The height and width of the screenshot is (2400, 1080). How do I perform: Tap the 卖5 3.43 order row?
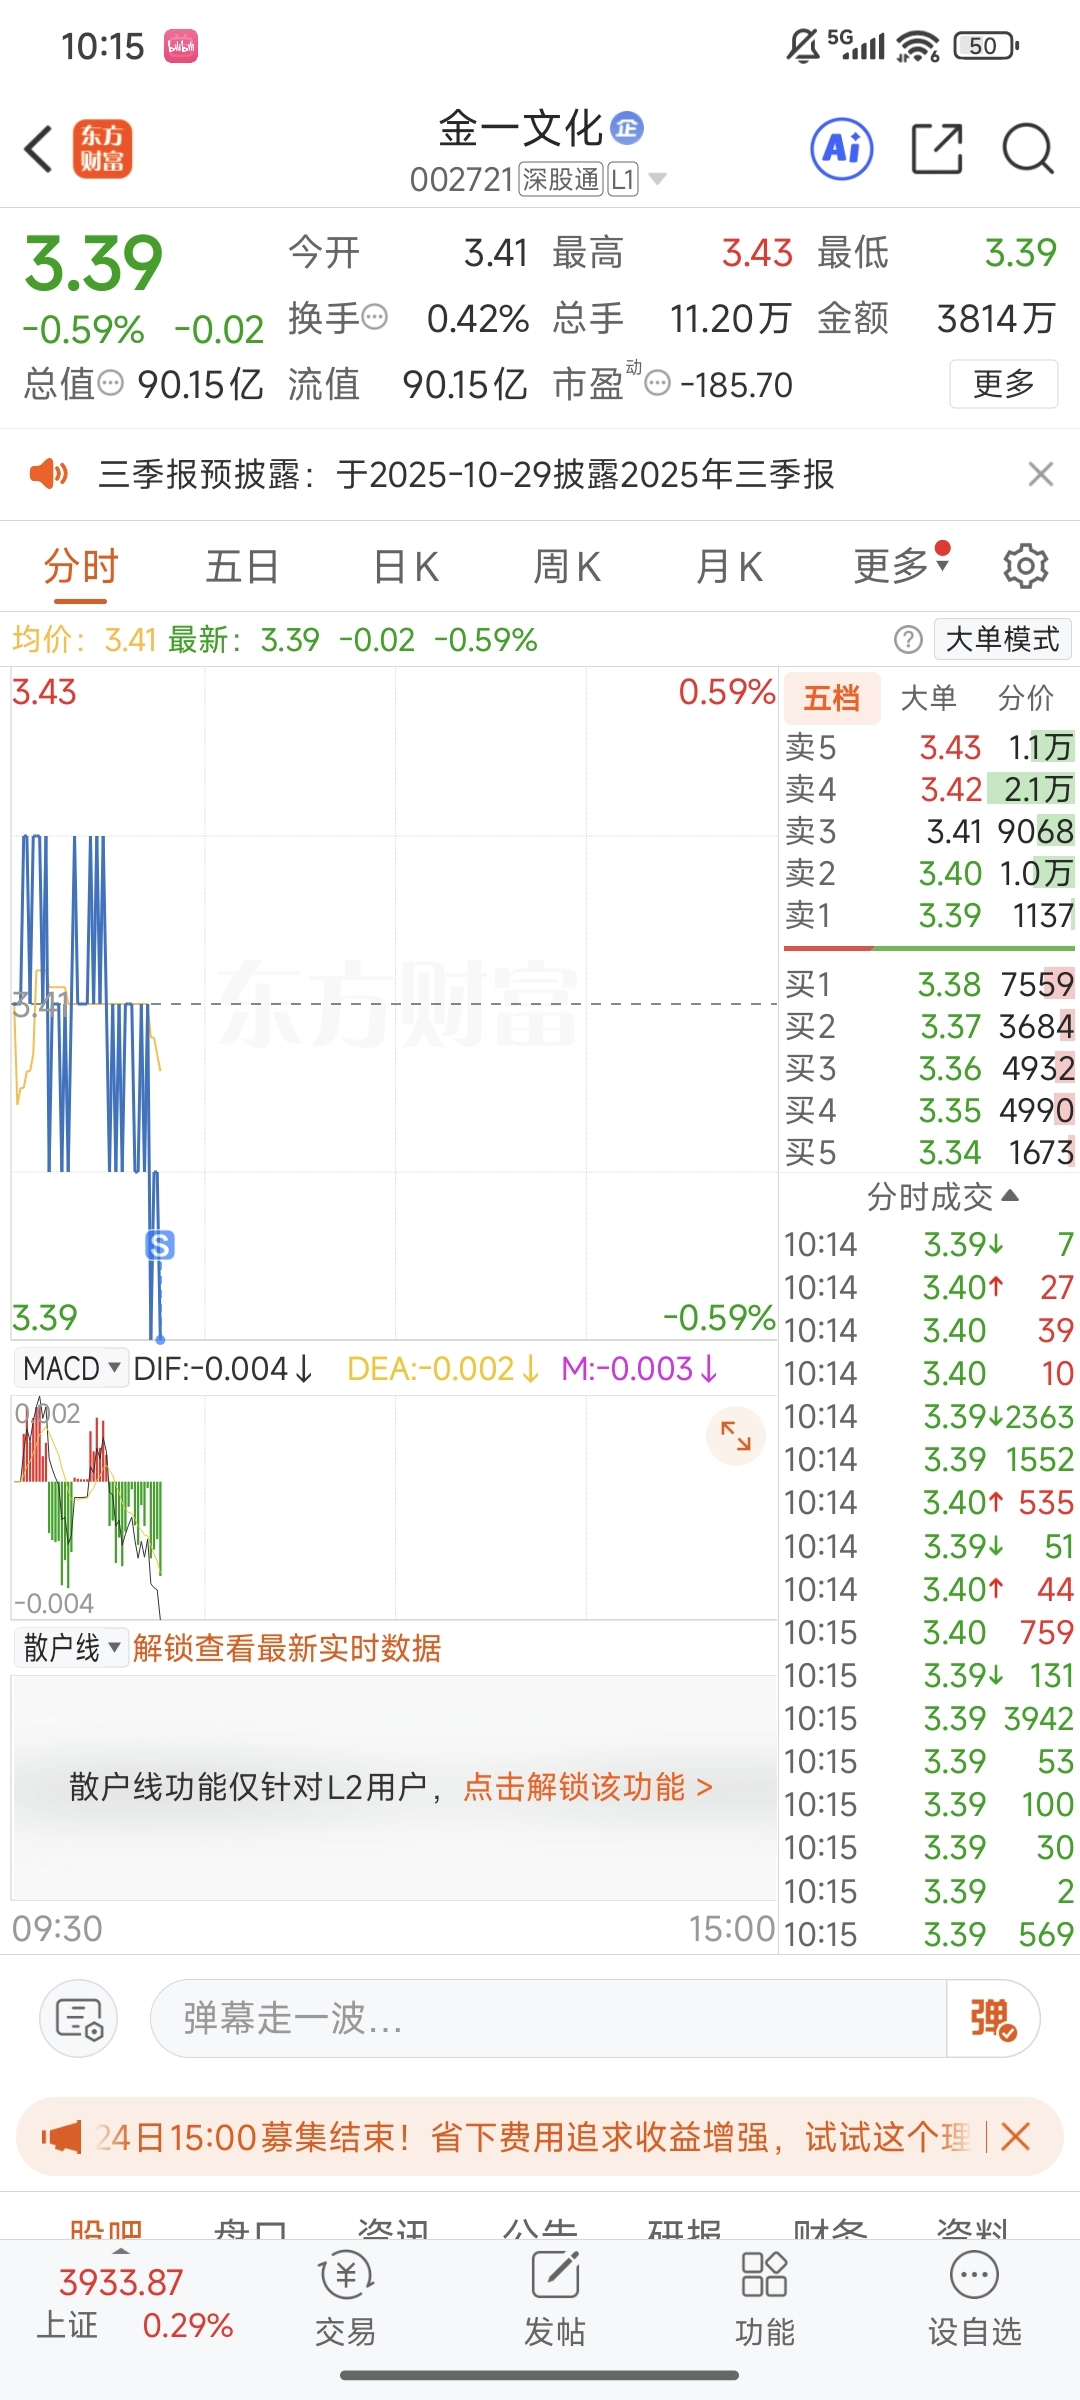[x=929, y=747]
